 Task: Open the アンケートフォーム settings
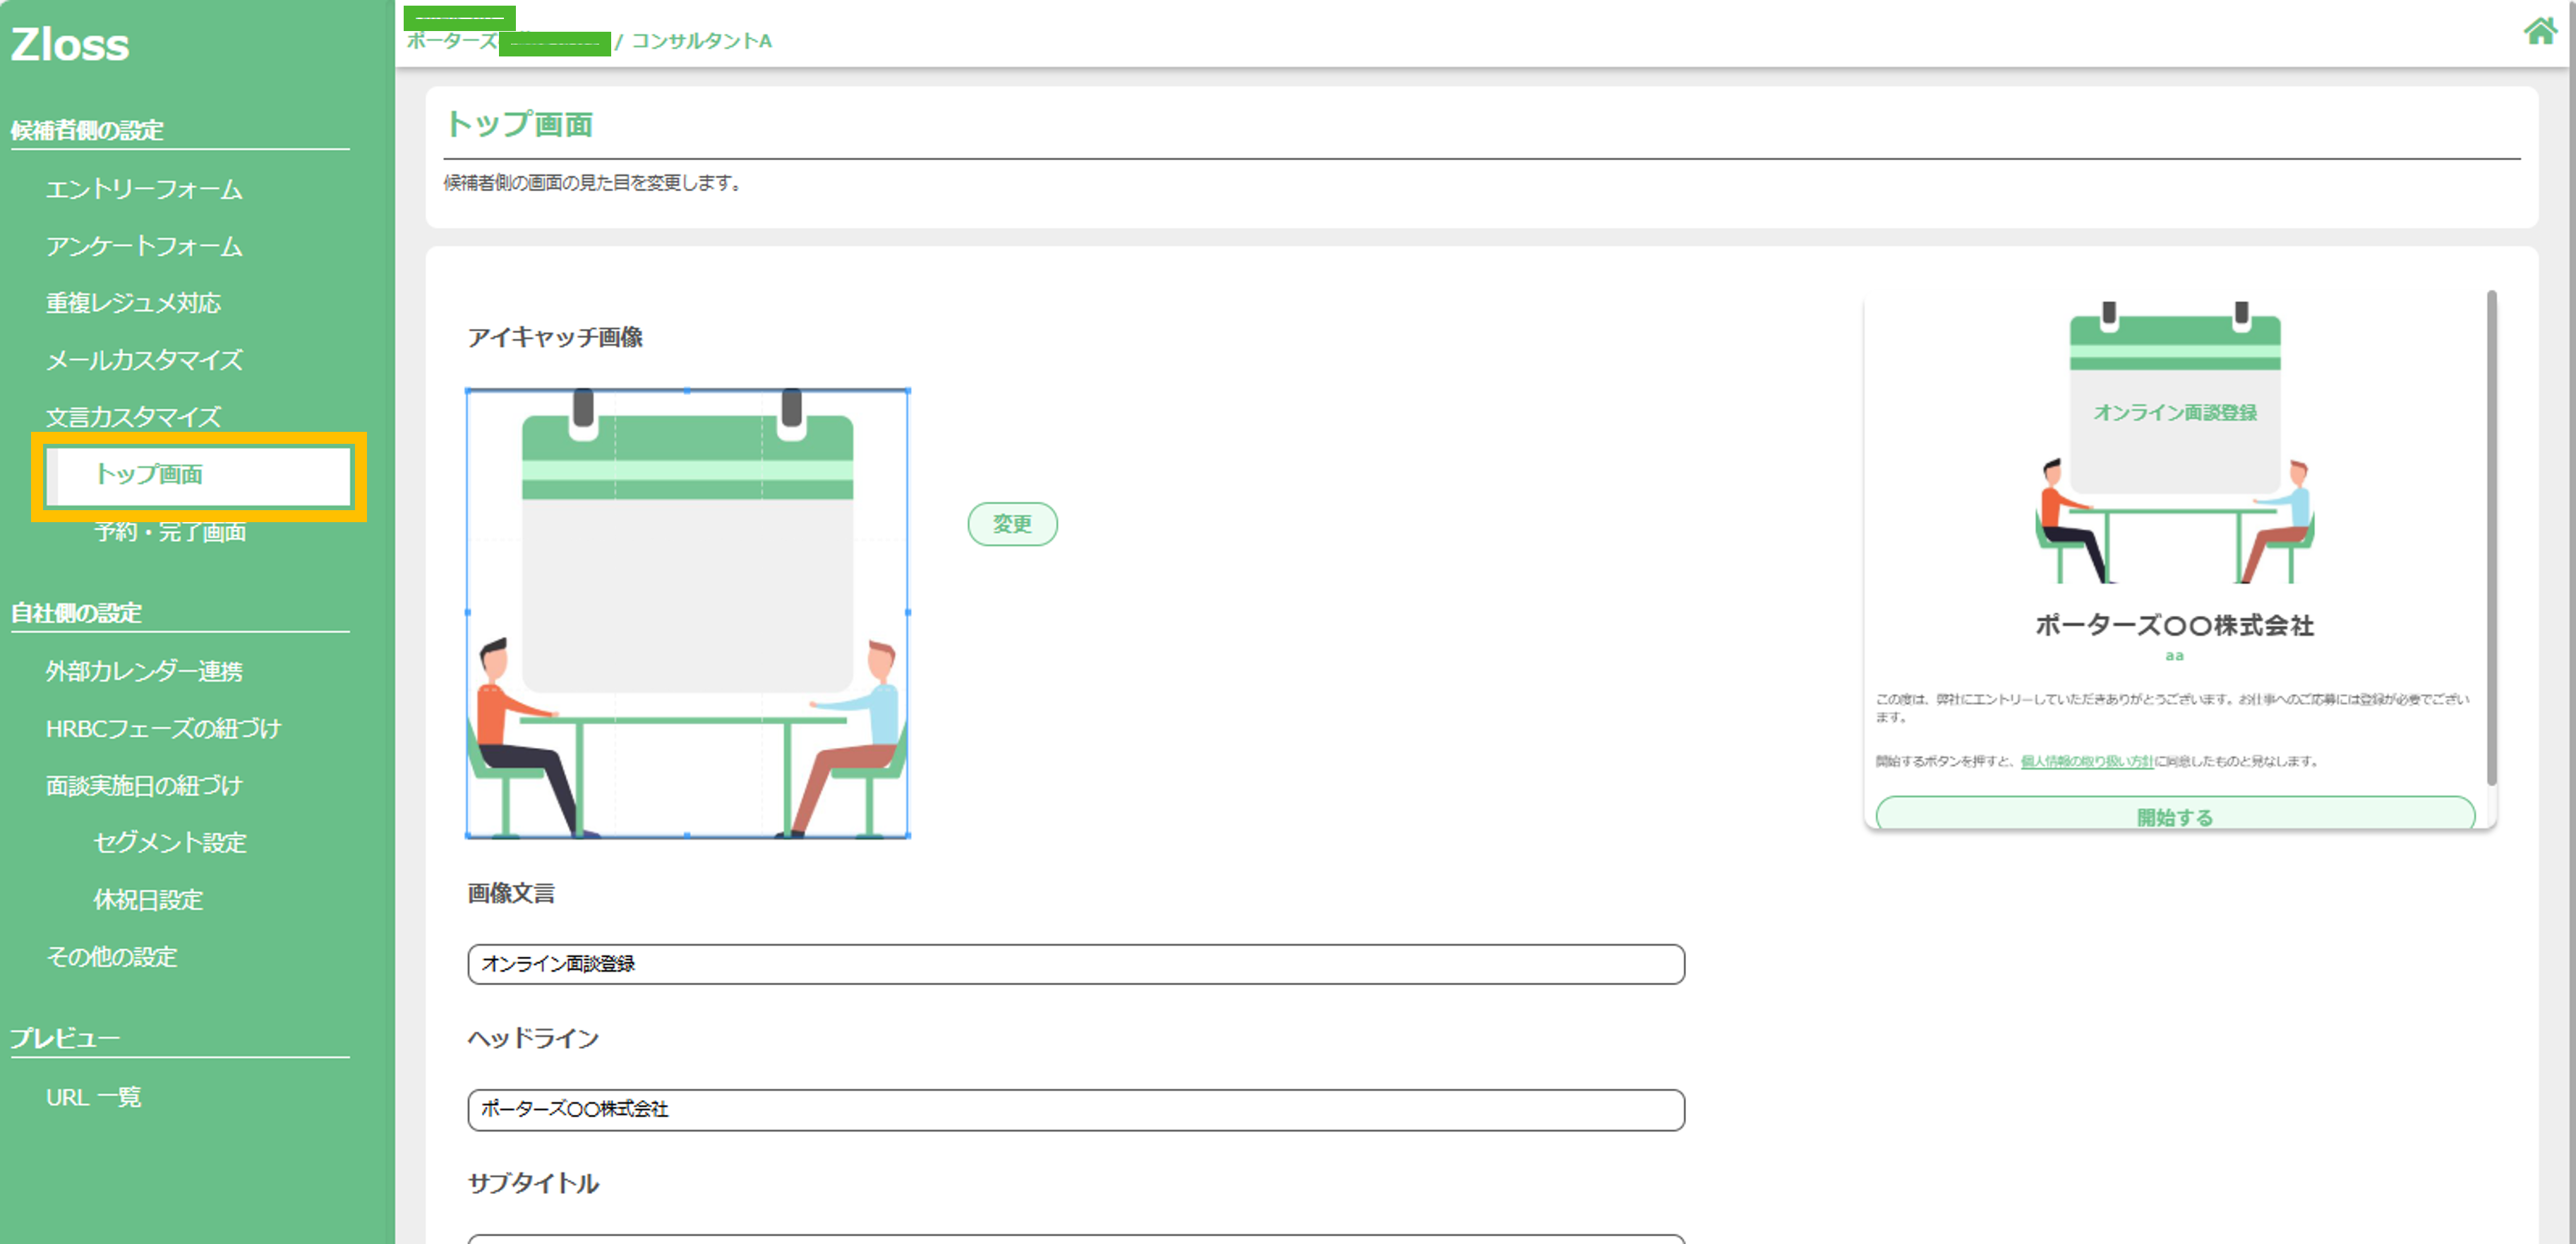(x=144, y=246)
